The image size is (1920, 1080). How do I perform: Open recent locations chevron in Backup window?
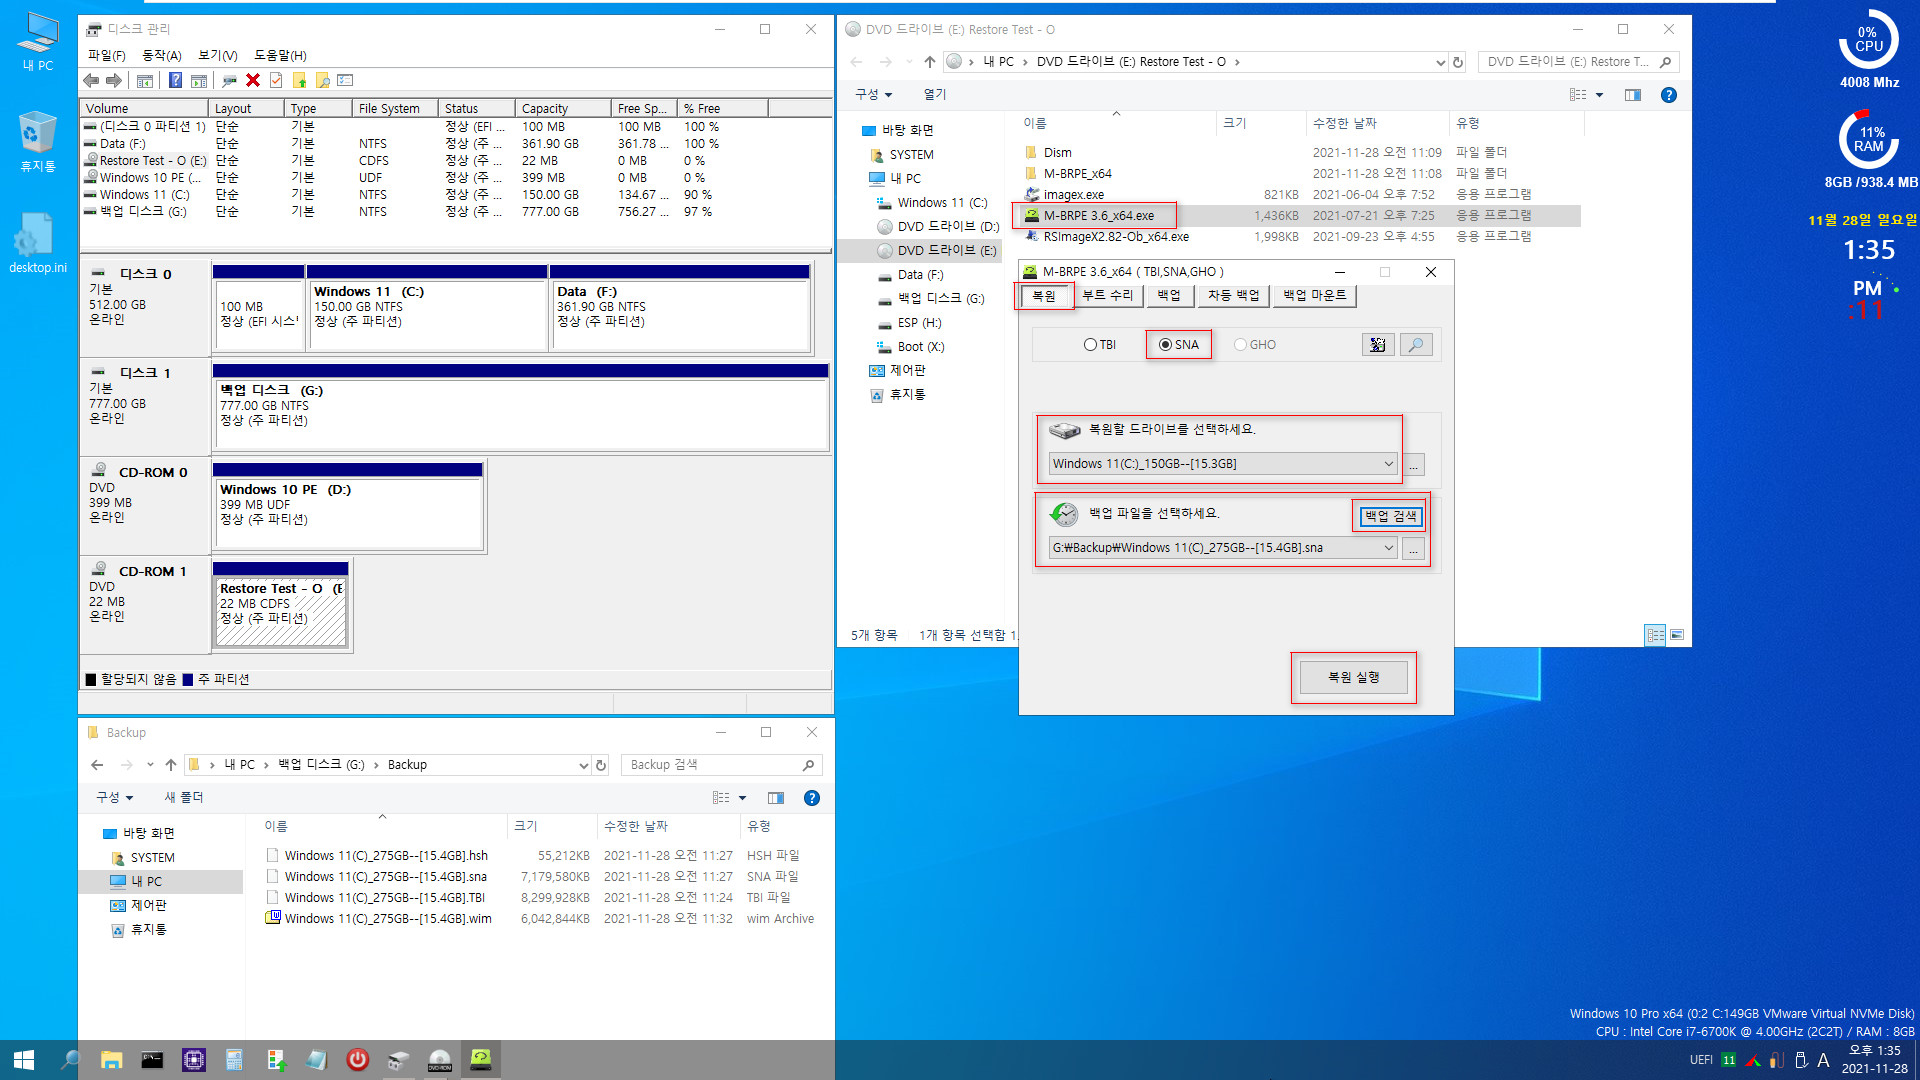point(150,765)
